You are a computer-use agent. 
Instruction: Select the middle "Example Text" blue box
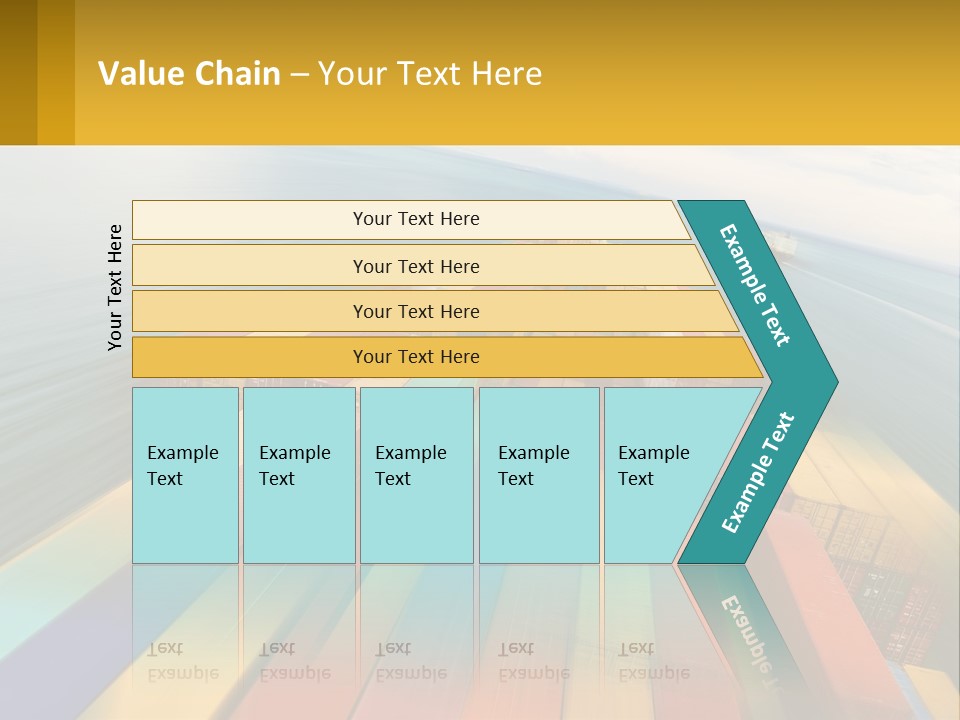[416, 475]
